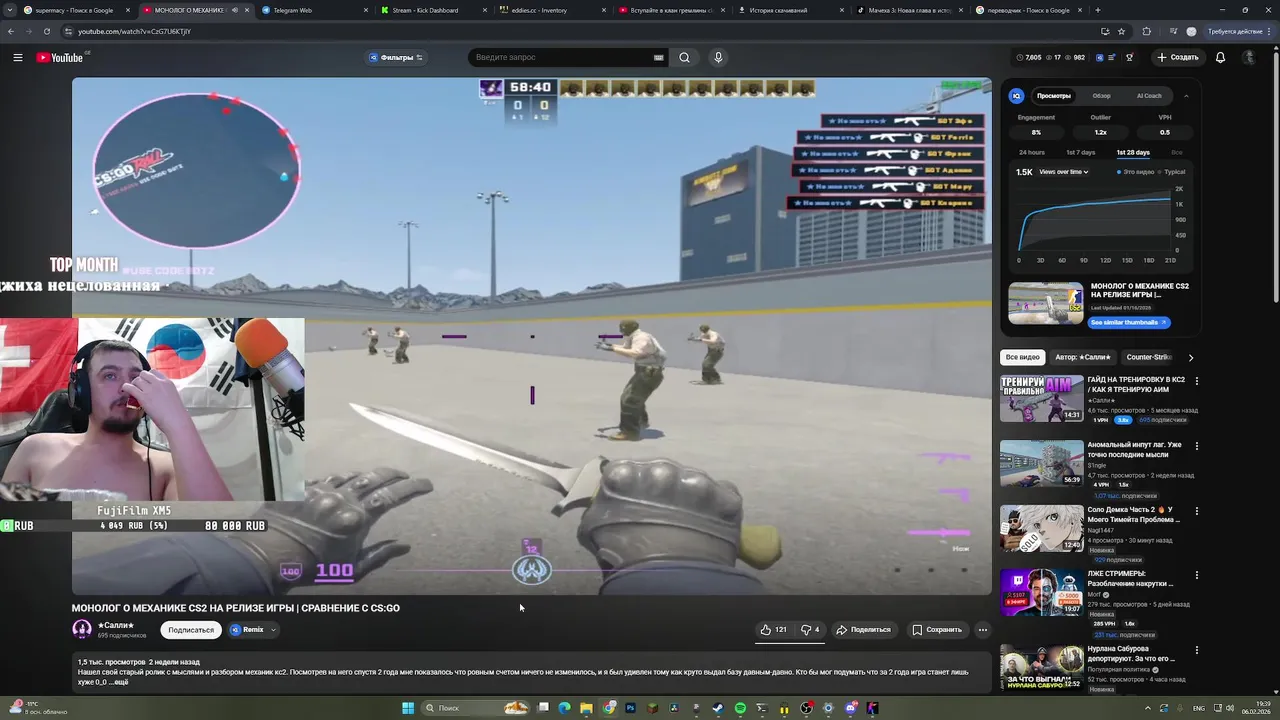Screen dimensions: 1280x720
Task: Expand the Remix dropdown arrow
Action: coord(273,630)
